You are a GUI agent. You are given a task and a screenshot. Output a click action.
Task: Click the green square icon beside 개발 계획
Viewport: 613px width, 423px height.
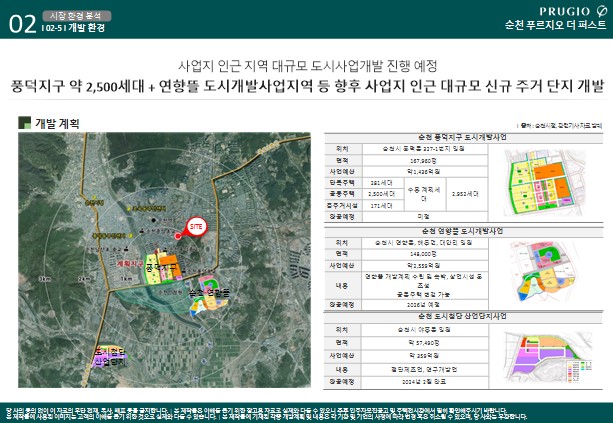(25, 123)
